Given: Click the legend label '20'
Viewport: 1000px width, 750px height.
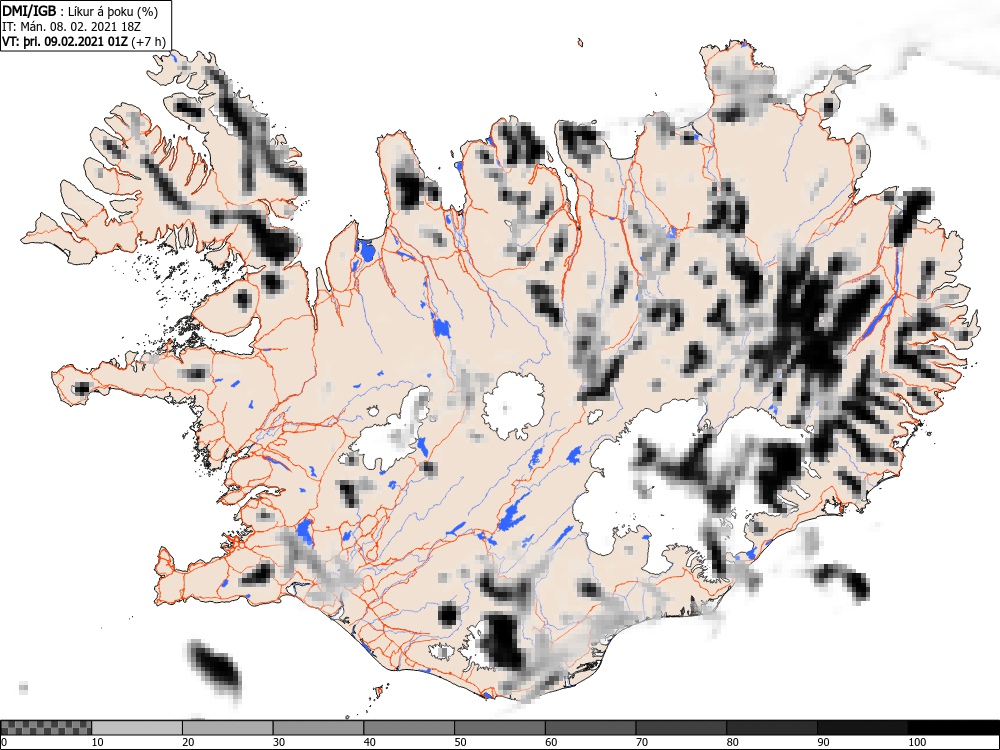Looking at the screenshot, I should pos(188,742).
